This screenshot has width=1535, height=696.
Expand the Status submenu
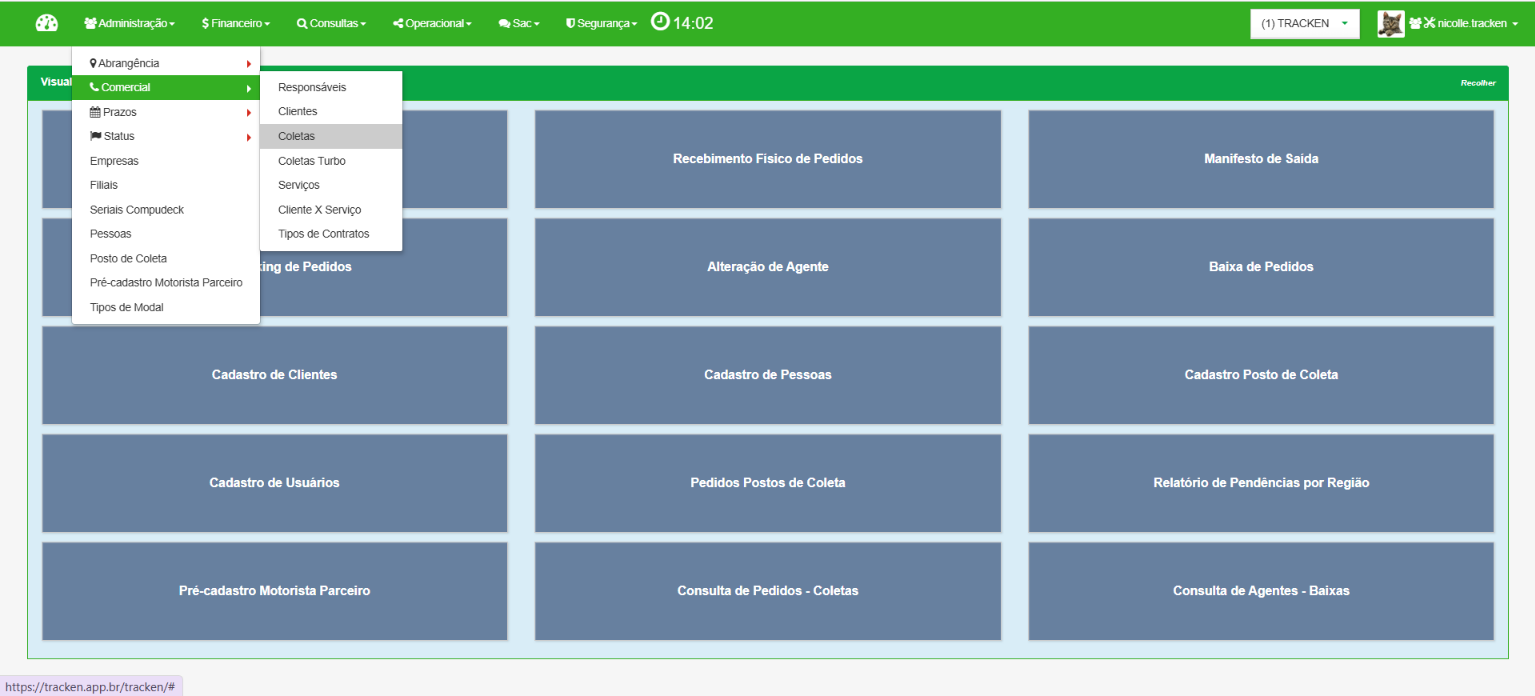[x=166, y=137]
